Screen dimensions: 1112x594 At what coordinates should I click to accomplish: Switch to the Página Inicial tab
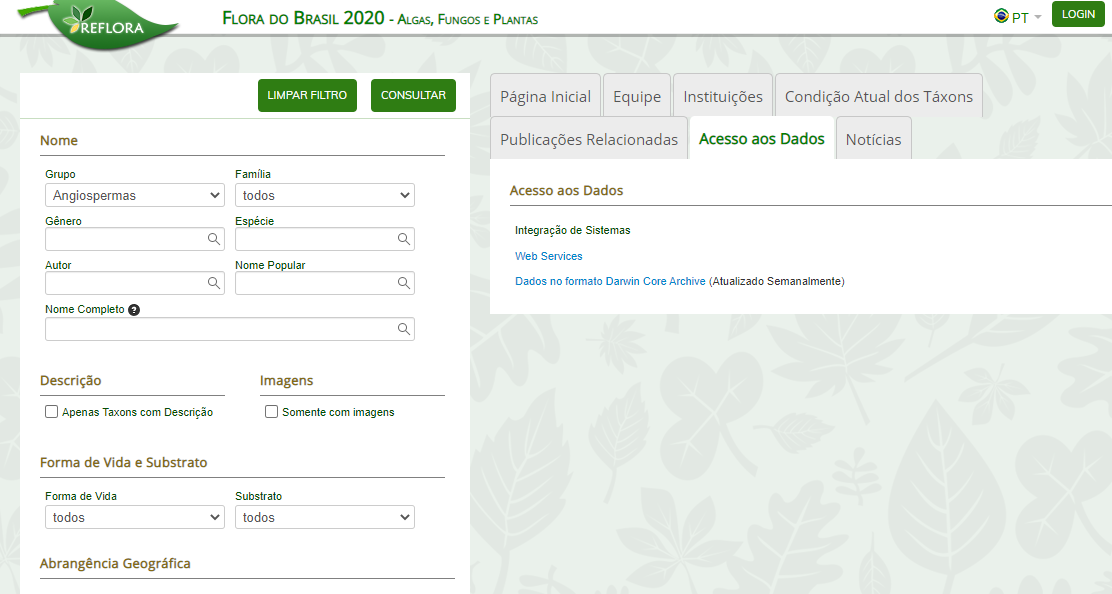coord(545,97)
